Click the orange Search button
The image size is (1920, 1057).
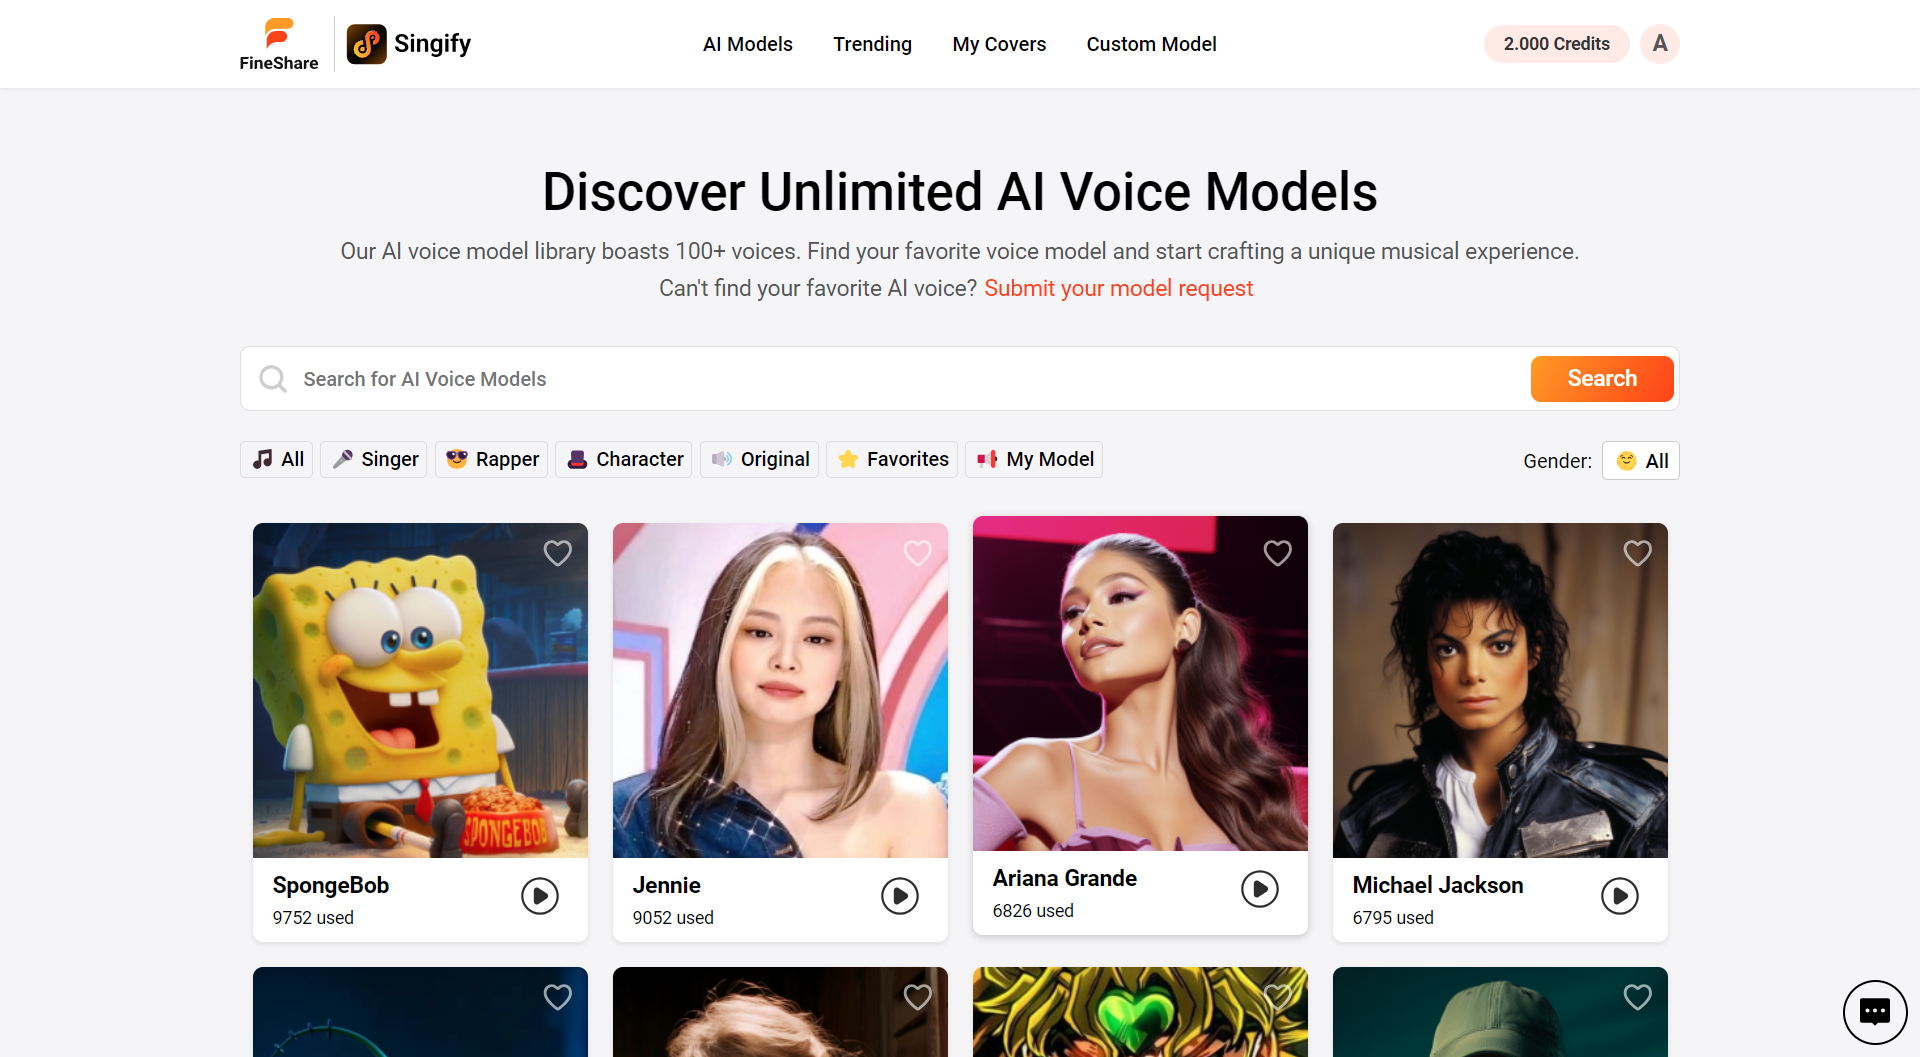pos(1602,379)
